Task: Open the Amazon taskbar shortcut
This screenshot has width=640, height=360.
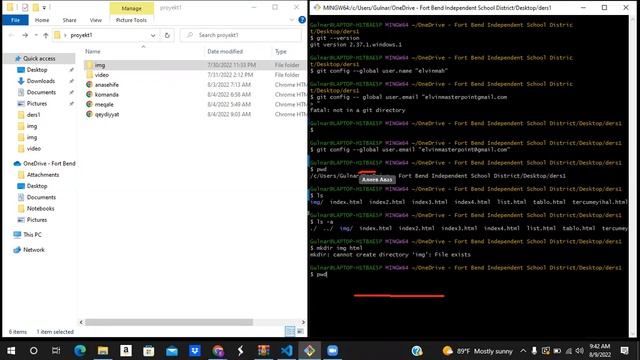Action: [x=126, y=351]
